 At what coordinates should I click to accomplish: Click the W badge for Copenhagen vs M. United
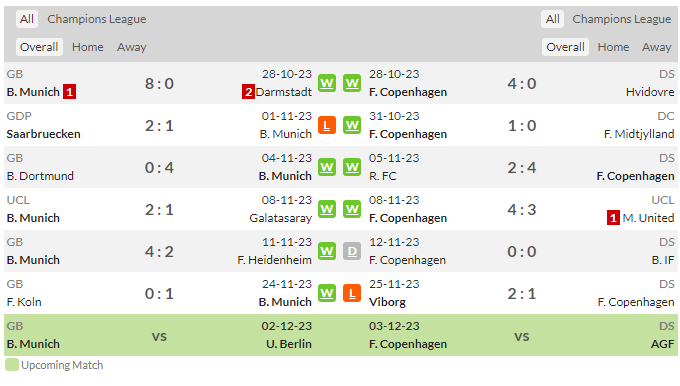pos(352,209)
